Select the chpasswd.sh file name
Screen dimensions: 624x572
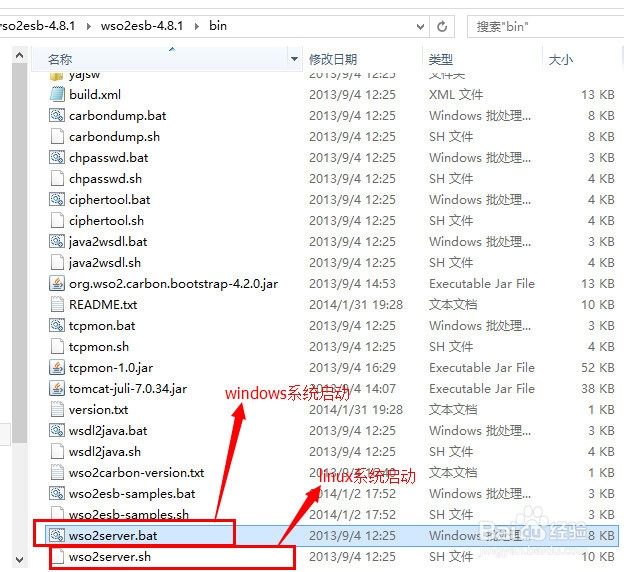105,179
